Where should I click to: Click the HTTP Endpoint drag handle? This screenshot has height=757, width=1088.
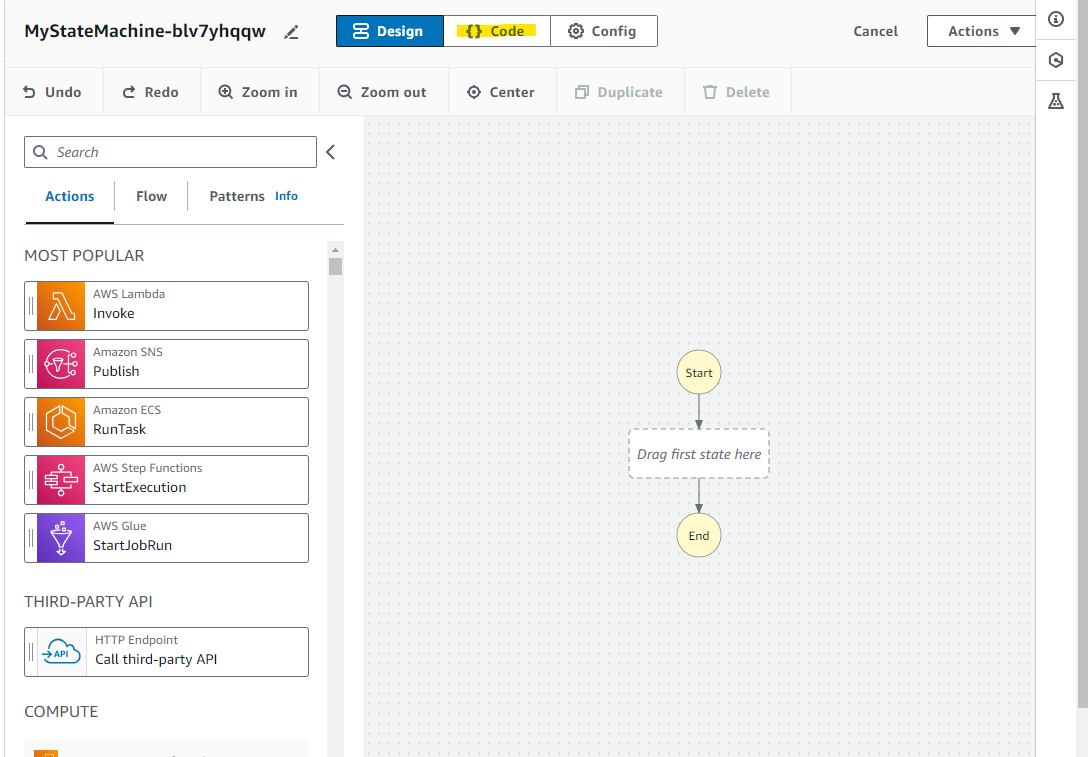coord(31,652)
